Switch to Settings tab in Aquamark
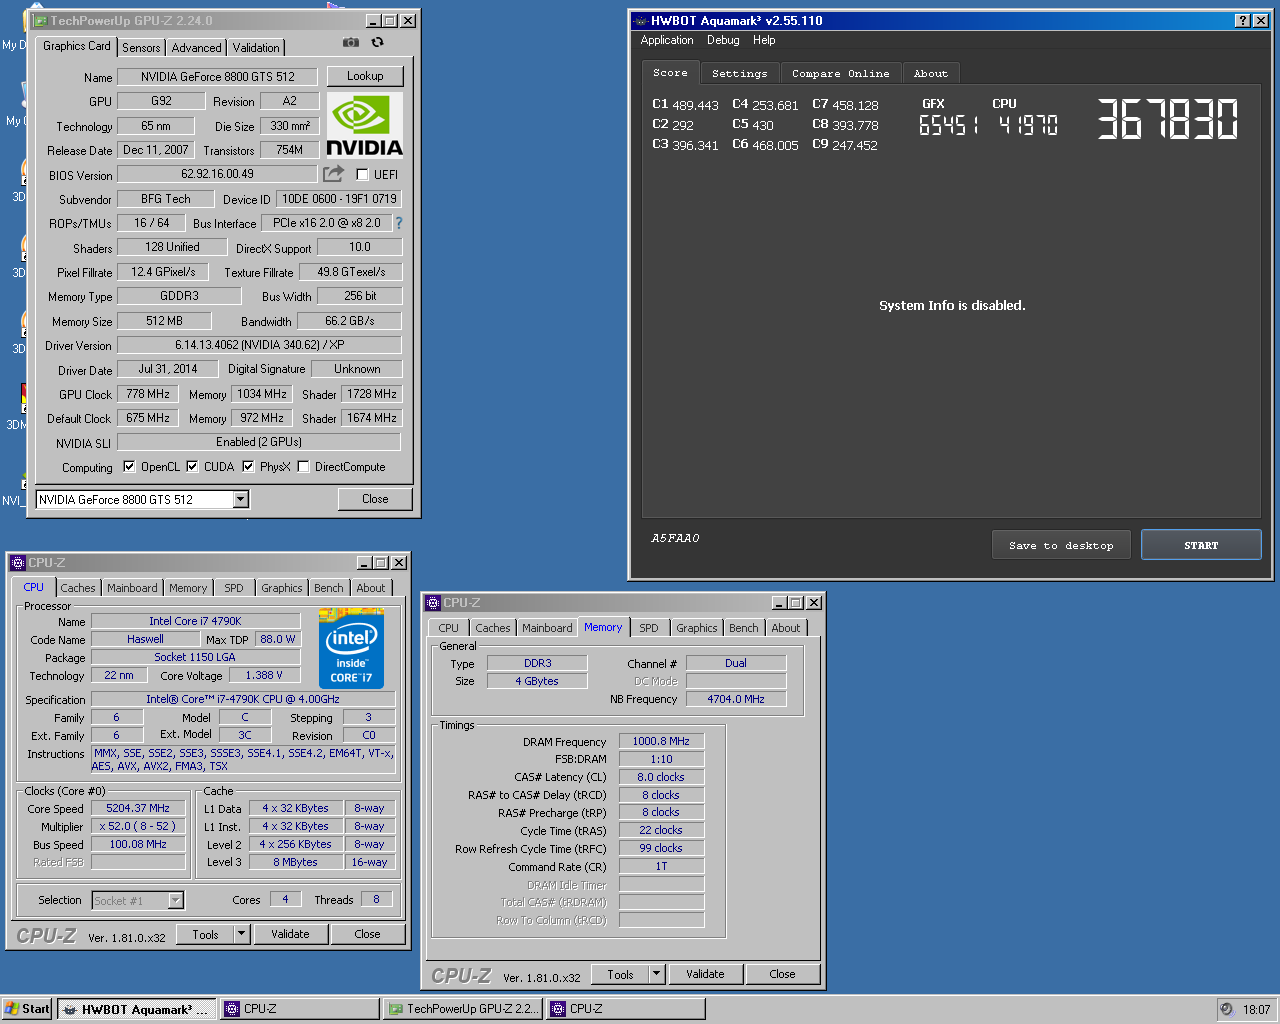The width and height of the screenshot is (1280, 1024). pyautogui.click(x=740, y=73)
